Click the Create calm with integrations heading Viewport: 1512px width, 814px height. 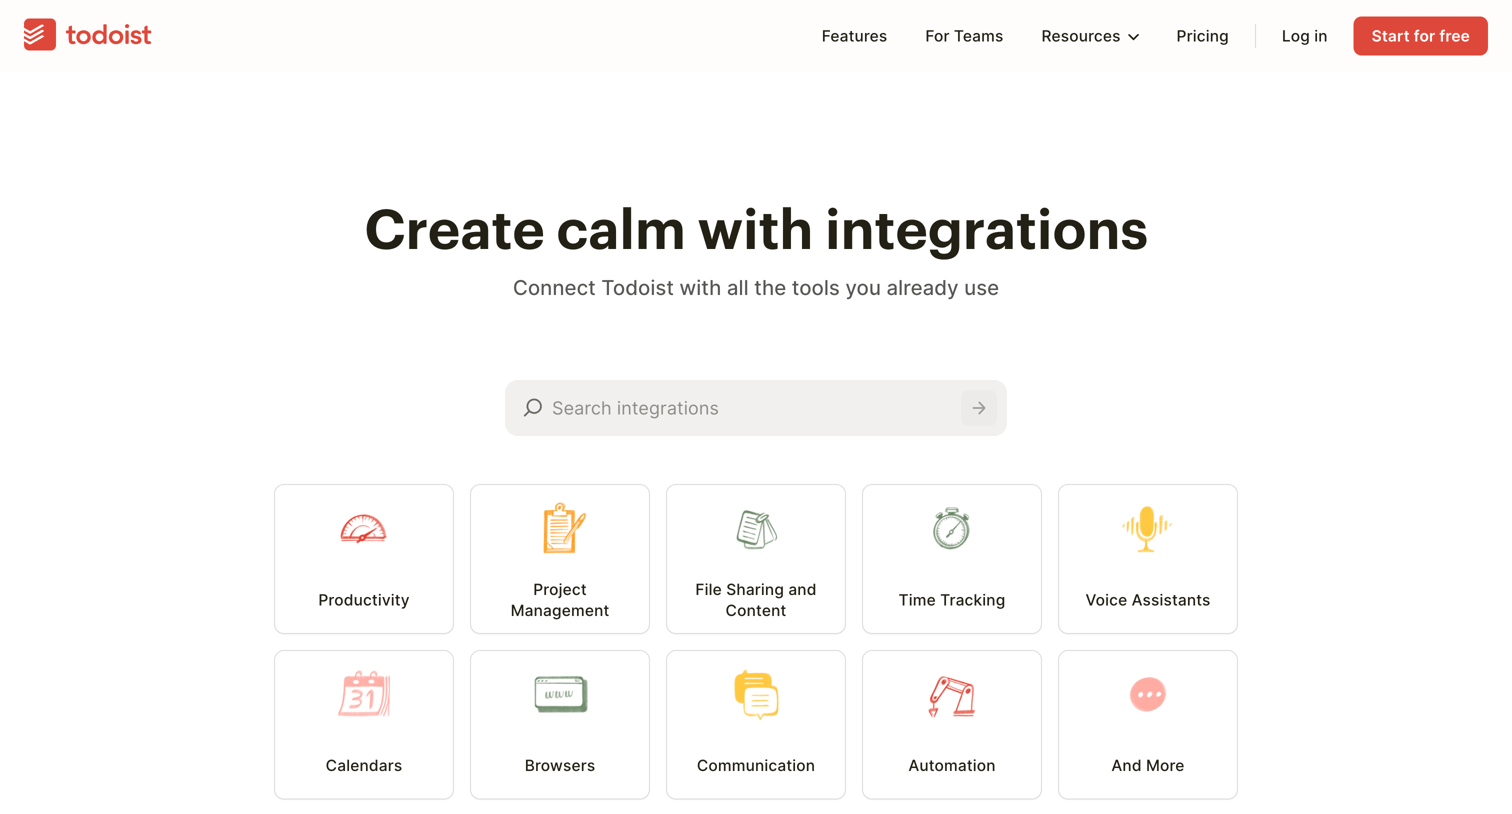coord(756,230)
